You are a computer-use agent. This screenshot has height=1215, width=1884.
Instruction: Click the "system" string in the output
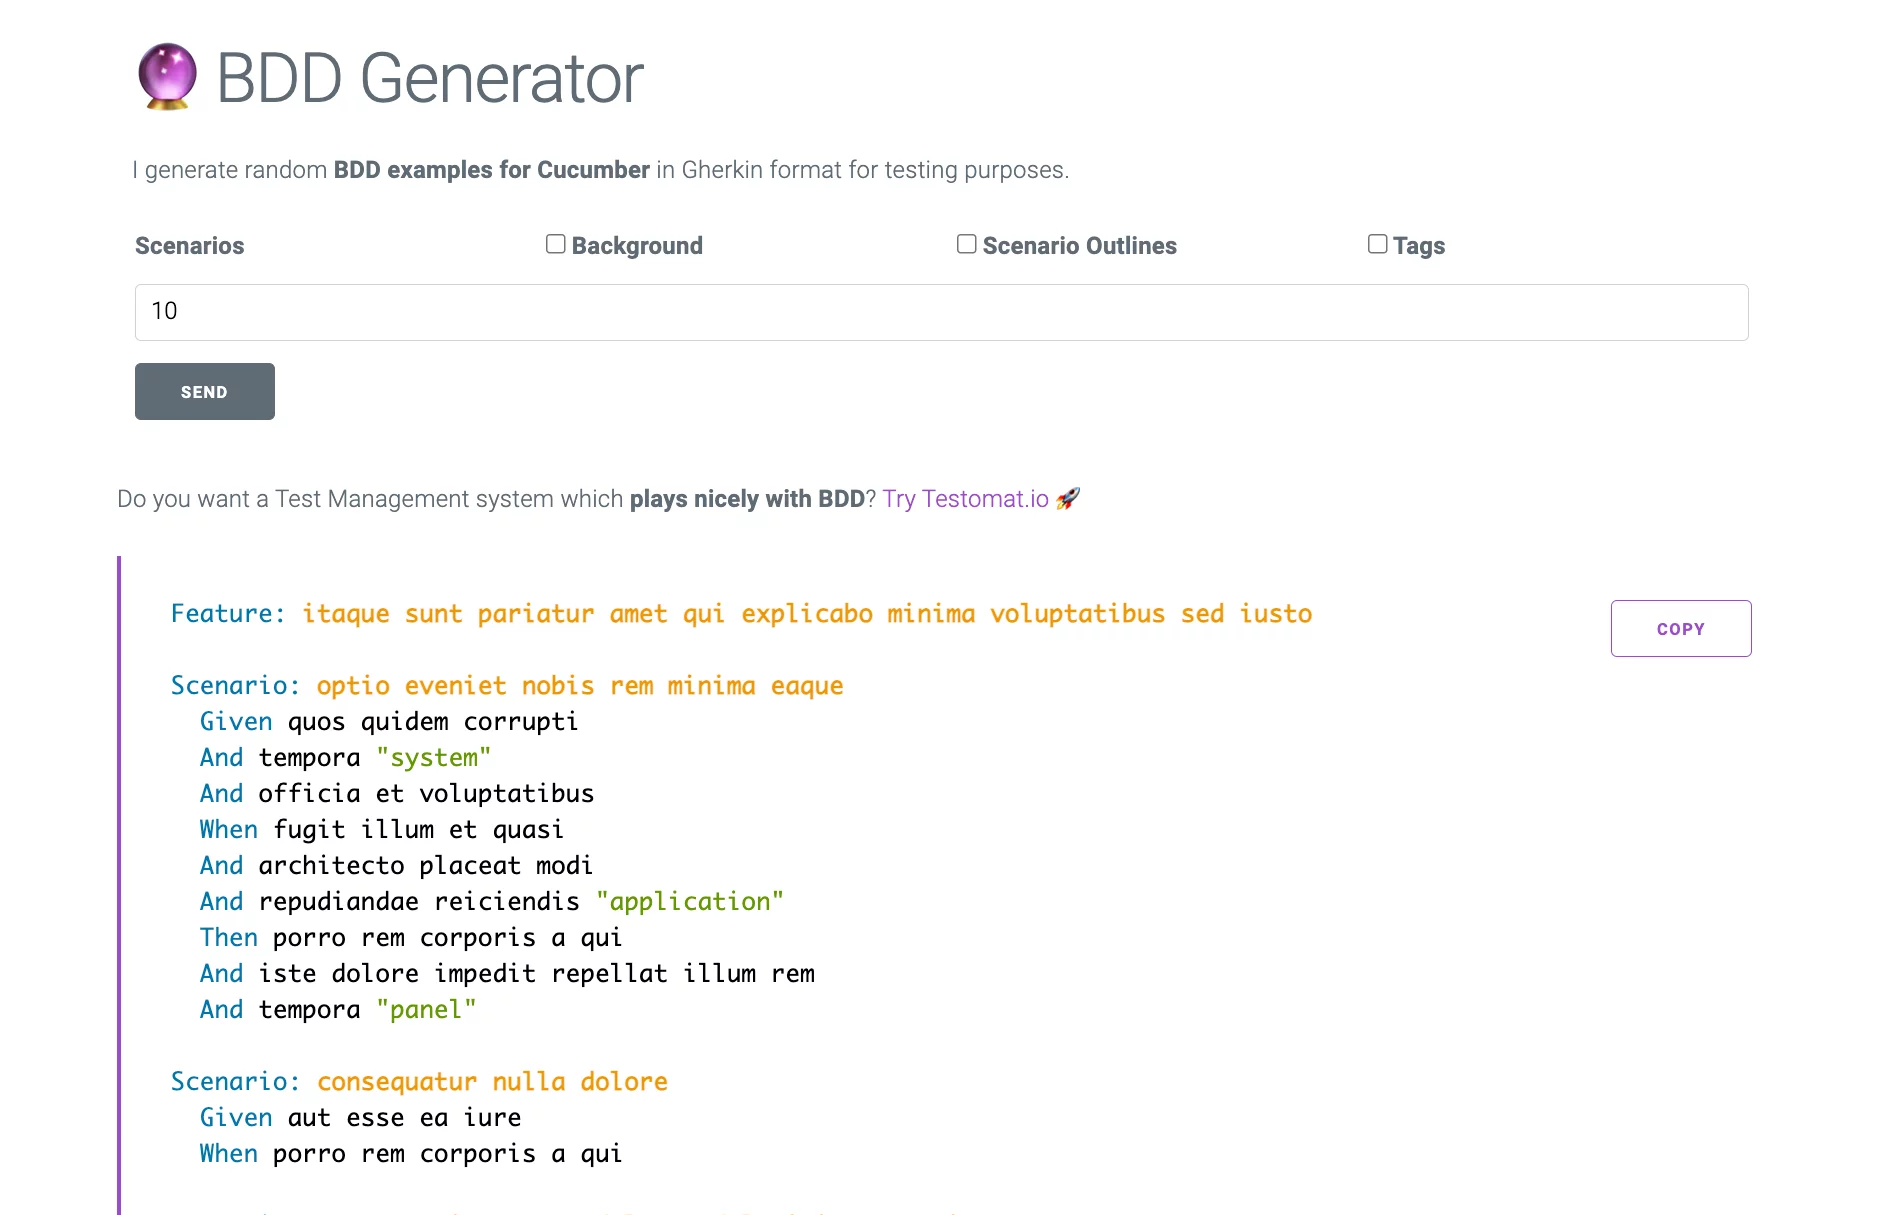tap(433, 757)
